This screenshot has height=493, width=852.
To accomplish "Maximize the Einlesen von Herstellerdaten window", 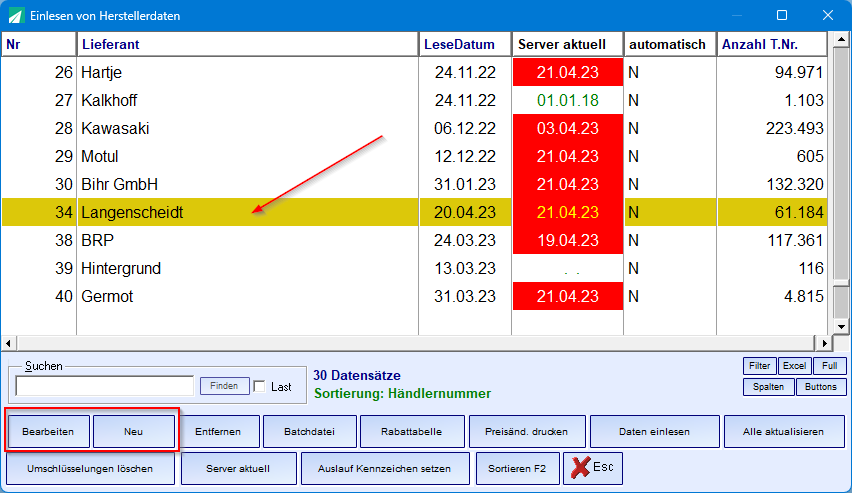I will pos(782,15).
